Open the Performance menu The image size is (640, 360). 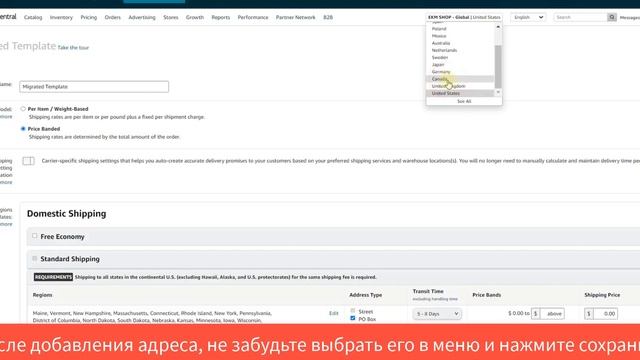pyautogui.click(x=253, y=17)
